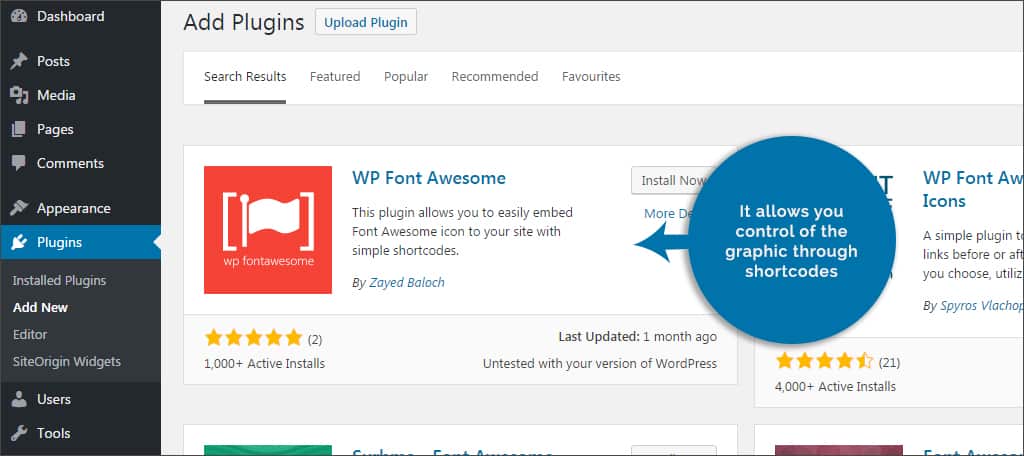
Task: Click the WP Font Awesome description text
Action: (462, 231)
